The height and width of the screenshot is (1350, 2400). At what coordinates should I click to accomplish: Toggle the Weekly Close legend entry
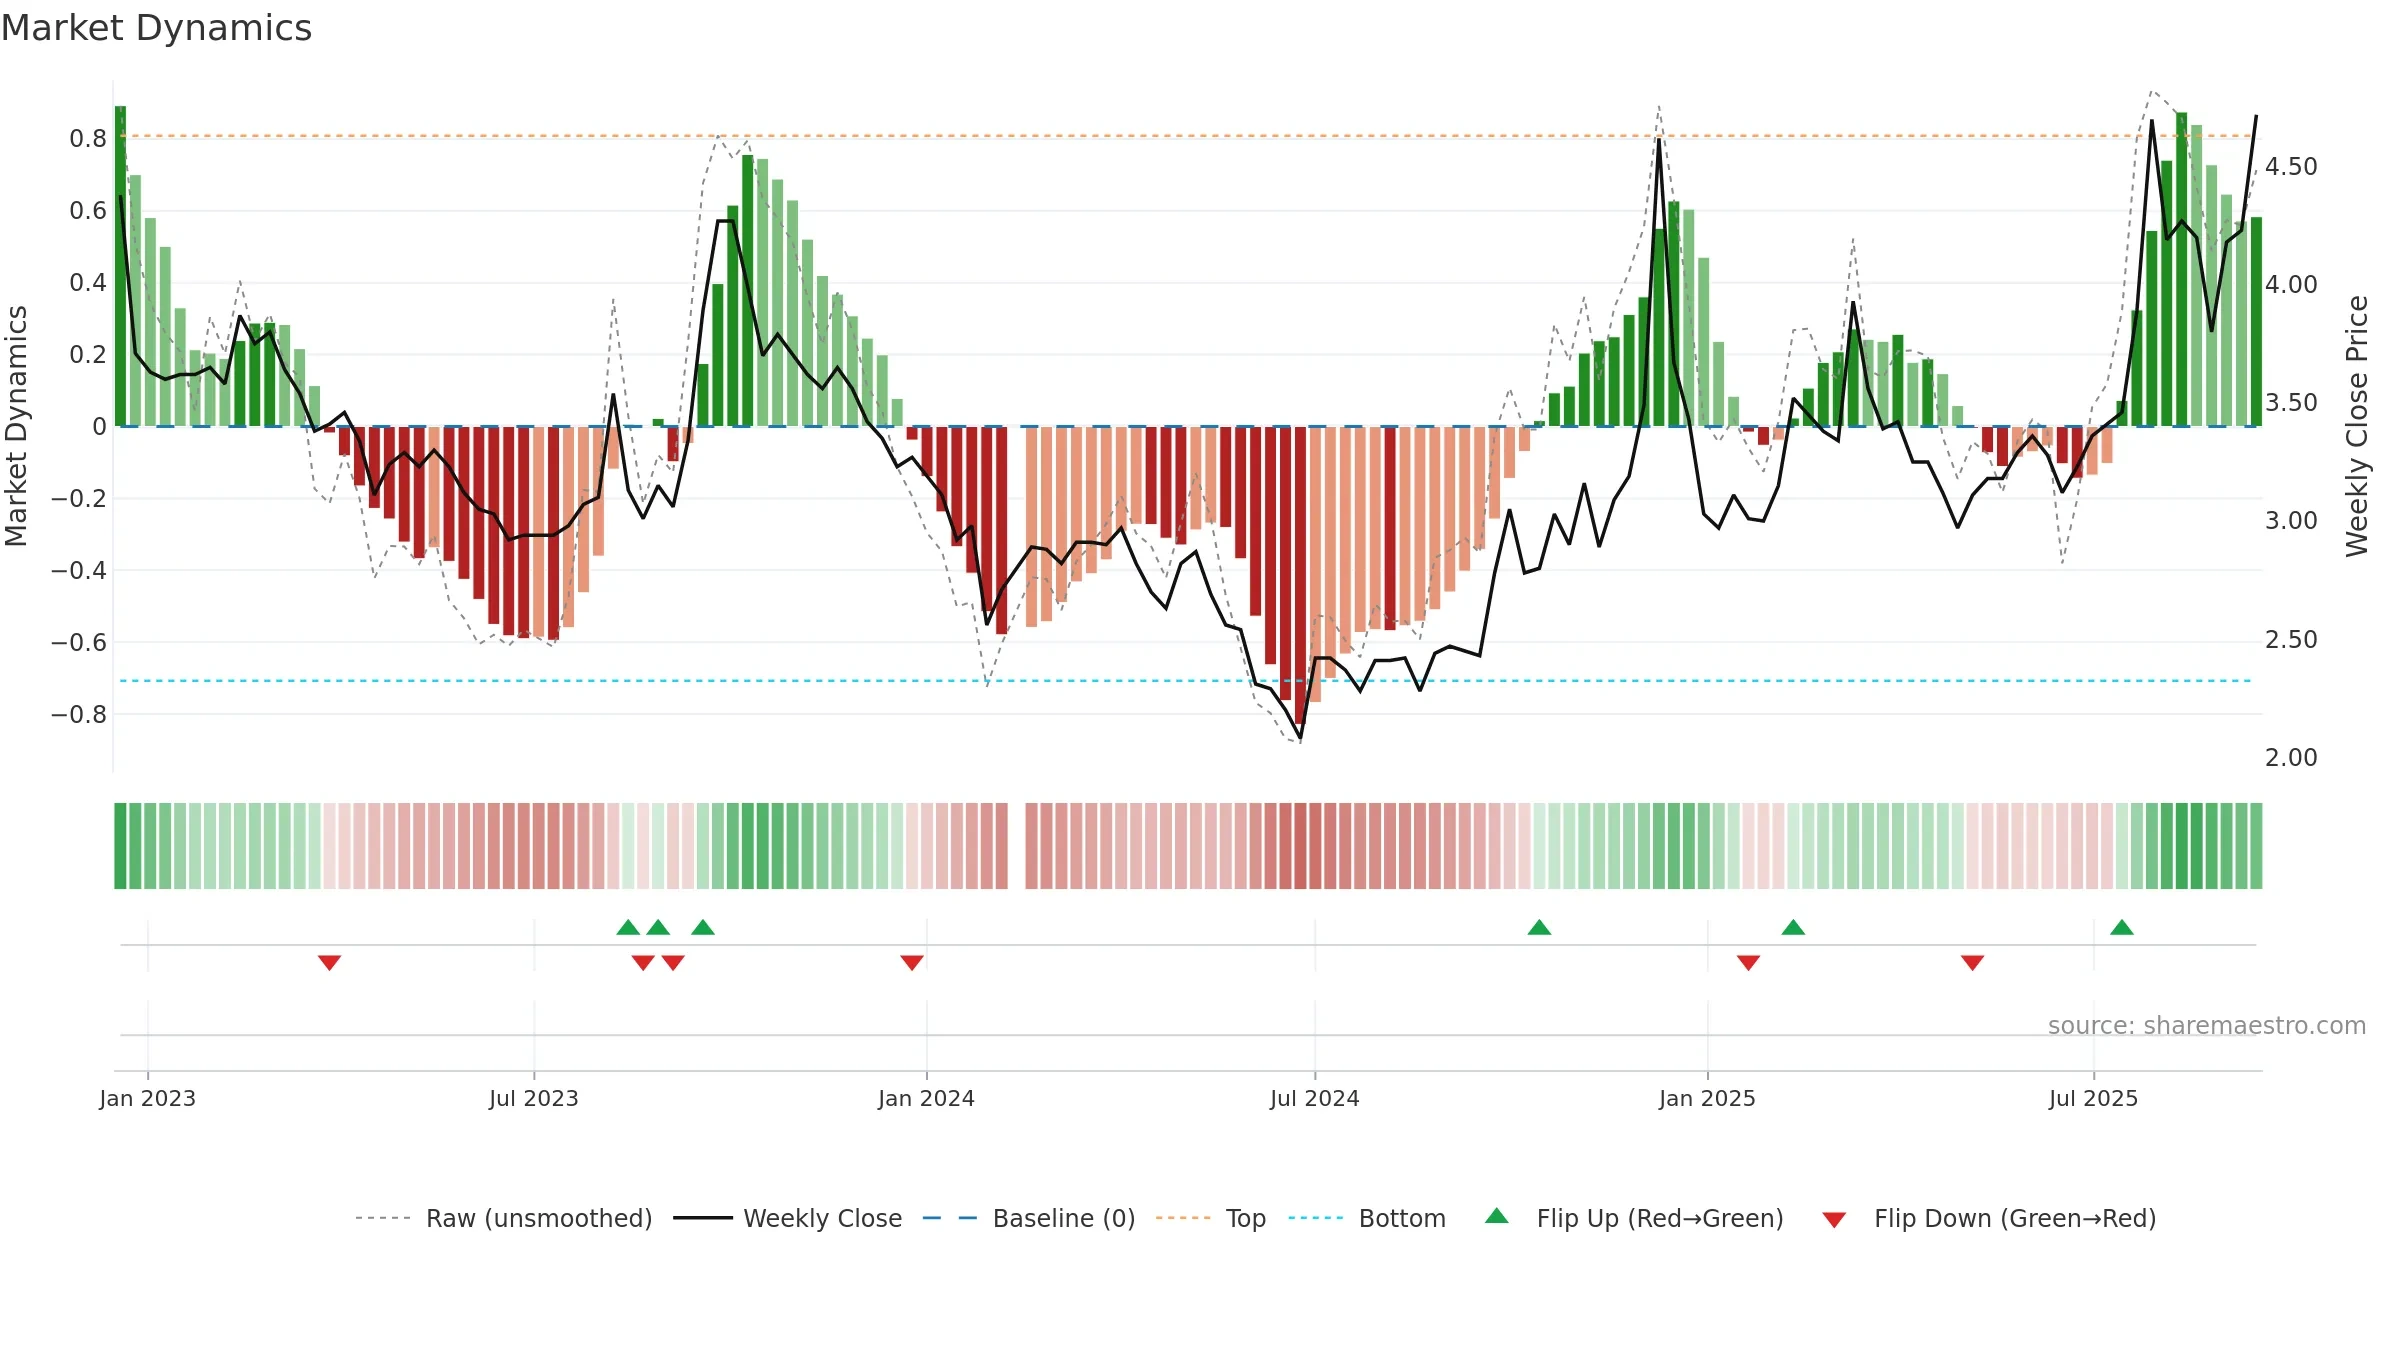[x=787, y=1218]
